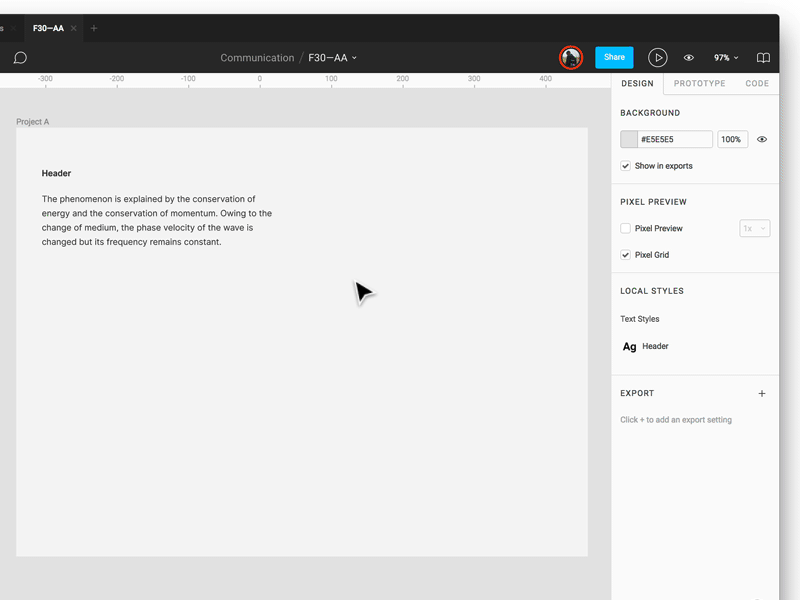This screenshot has height=600, width=800.
Task: Click the plus icon beside Export
Action: pyautogui.click(x=762, y=394)
